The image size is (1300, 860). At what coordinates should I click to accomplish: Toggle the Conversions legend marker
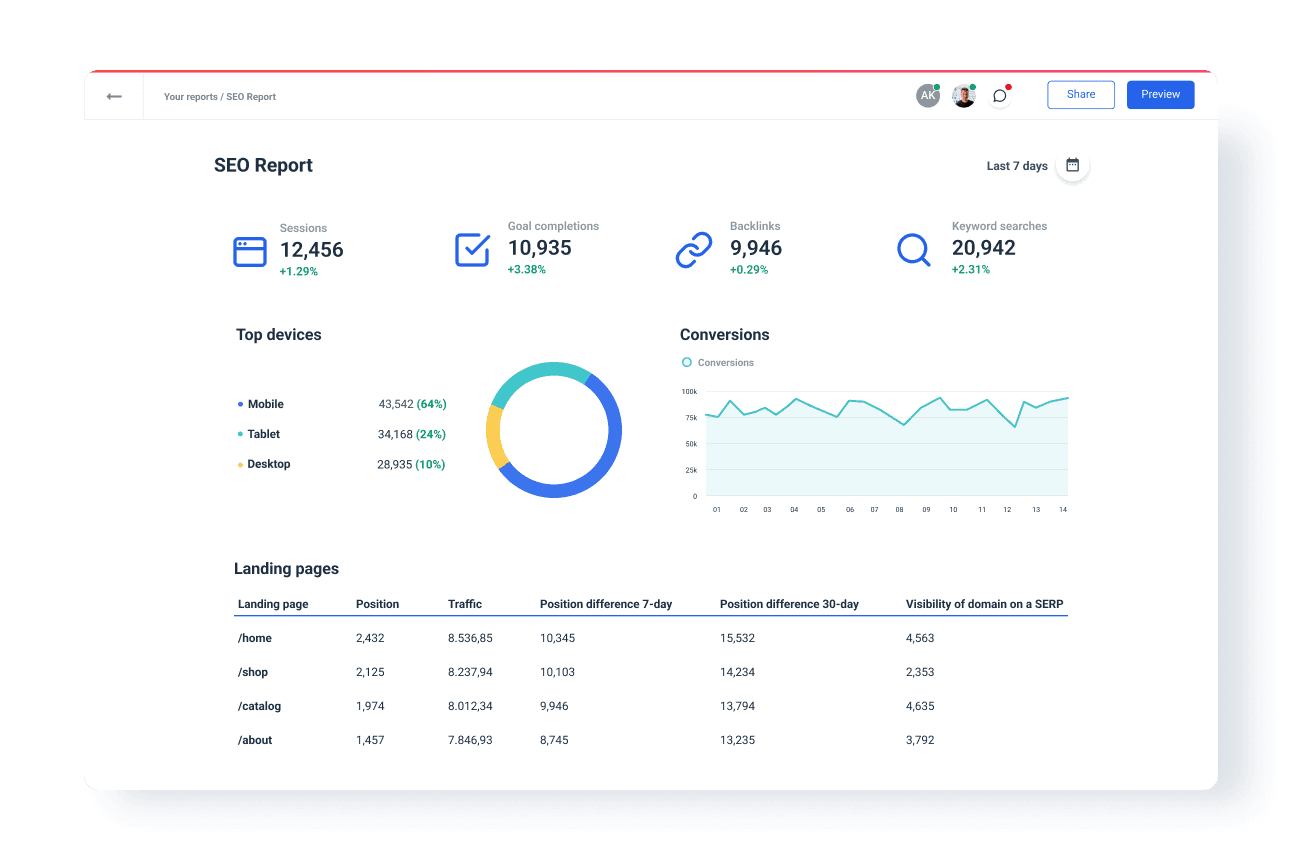tap(686, 362)
